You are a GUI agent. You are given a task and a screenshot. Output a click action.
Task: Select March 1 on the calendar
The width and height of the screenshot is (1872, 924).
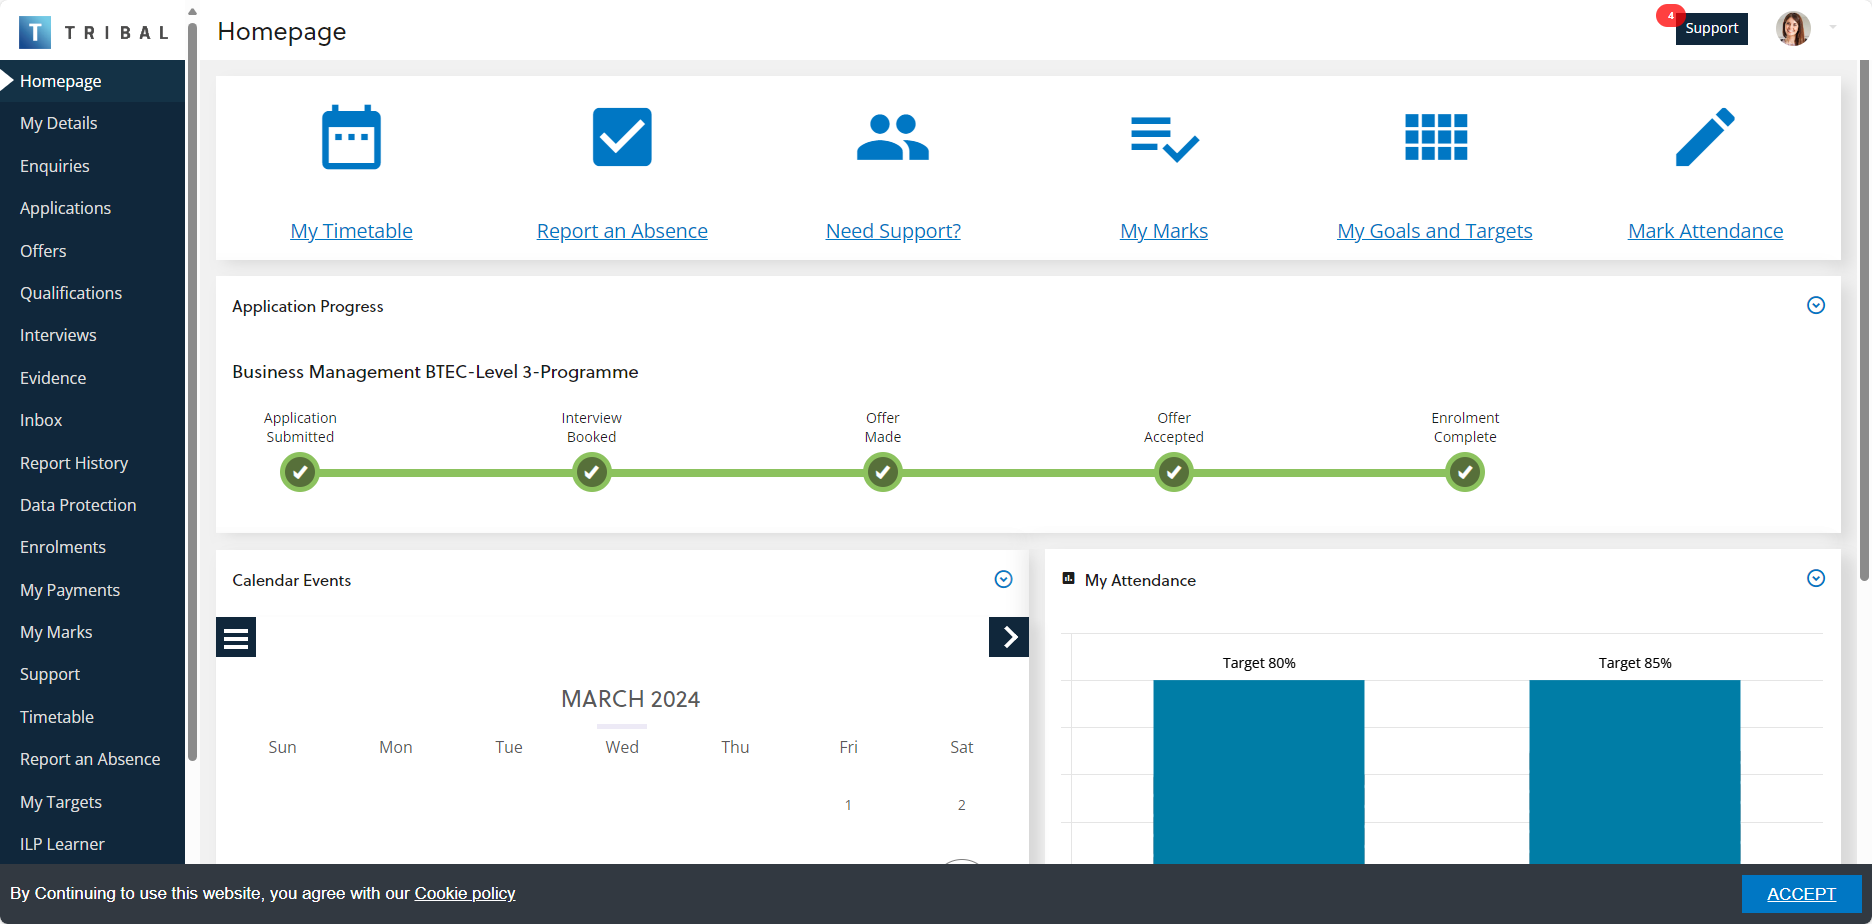pyautogui.click(x=848, y=805)
